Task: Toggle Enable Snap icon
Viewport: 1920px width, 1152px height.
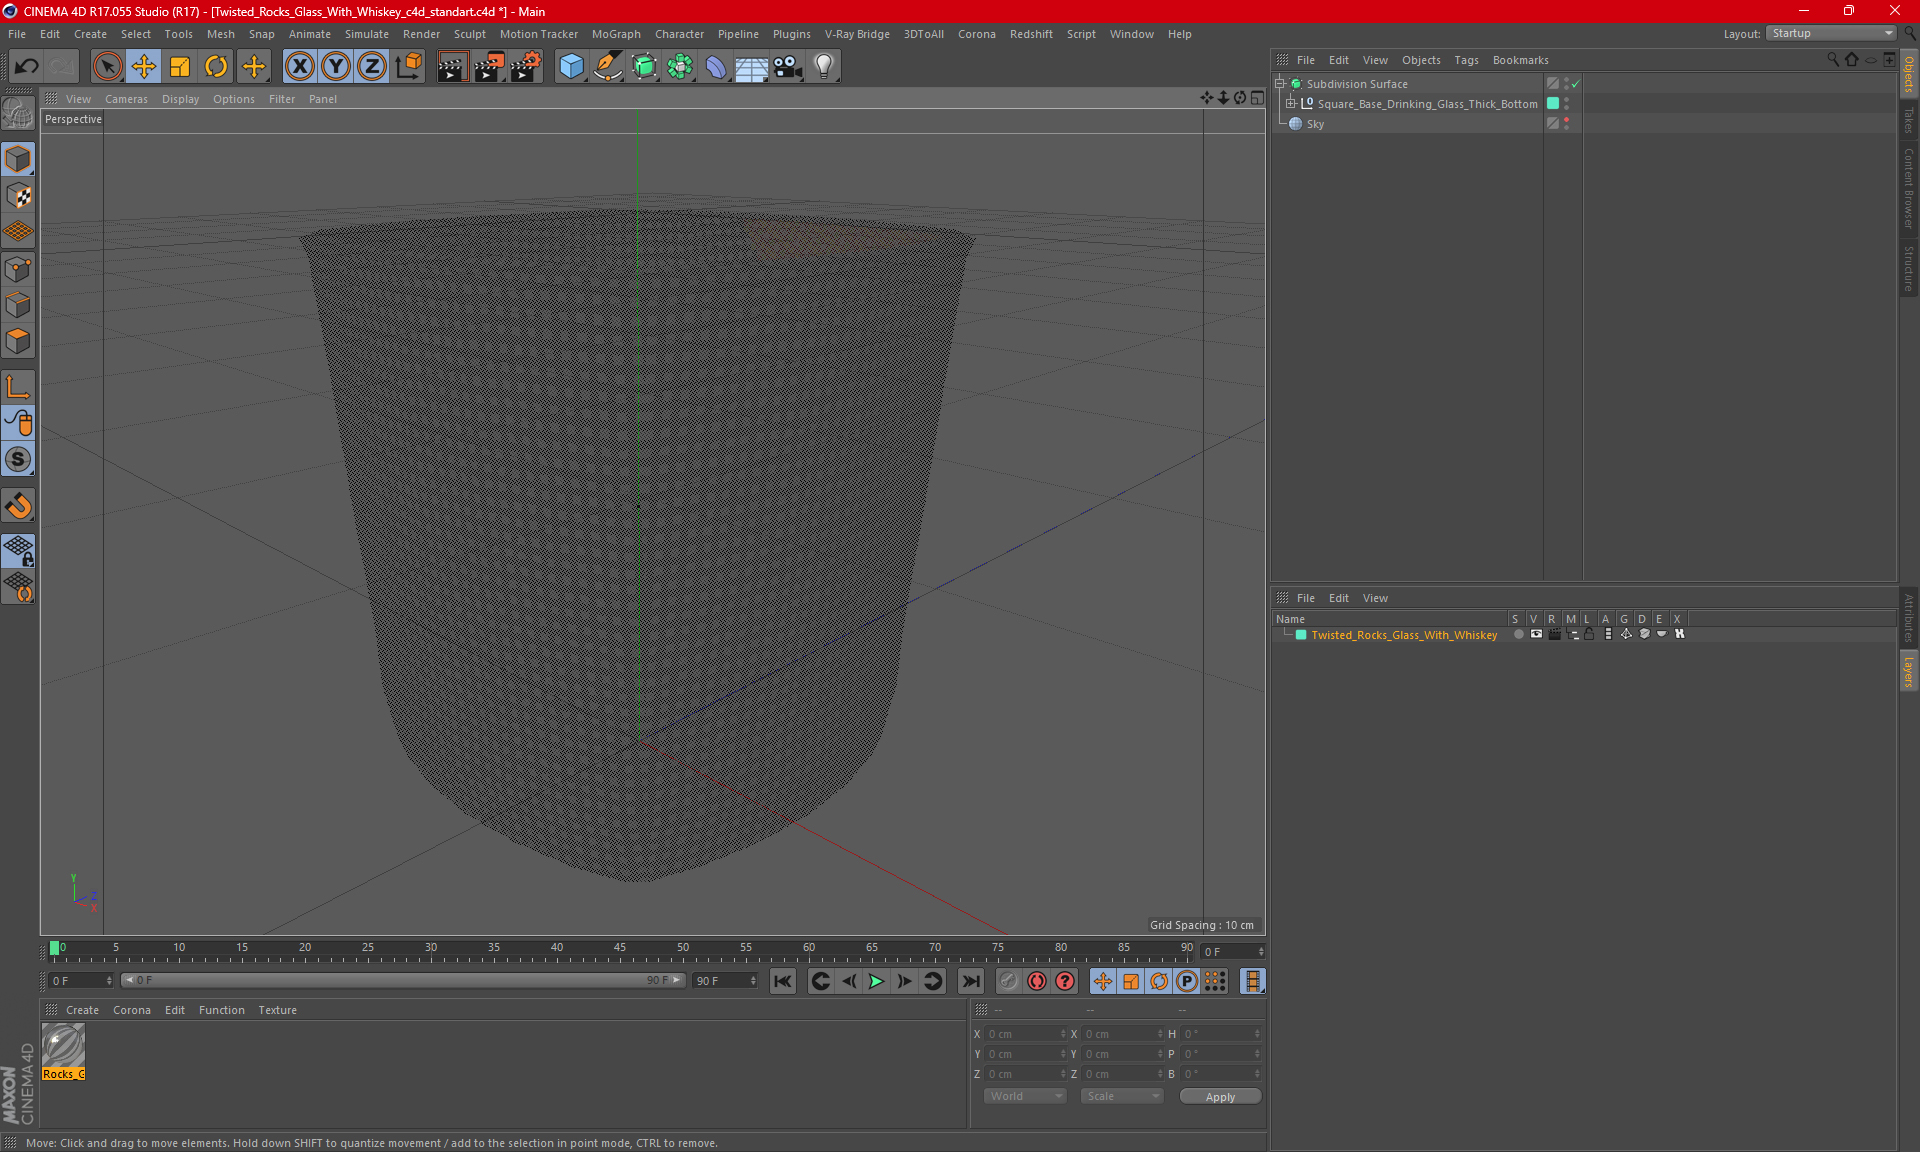Action: 18,459
